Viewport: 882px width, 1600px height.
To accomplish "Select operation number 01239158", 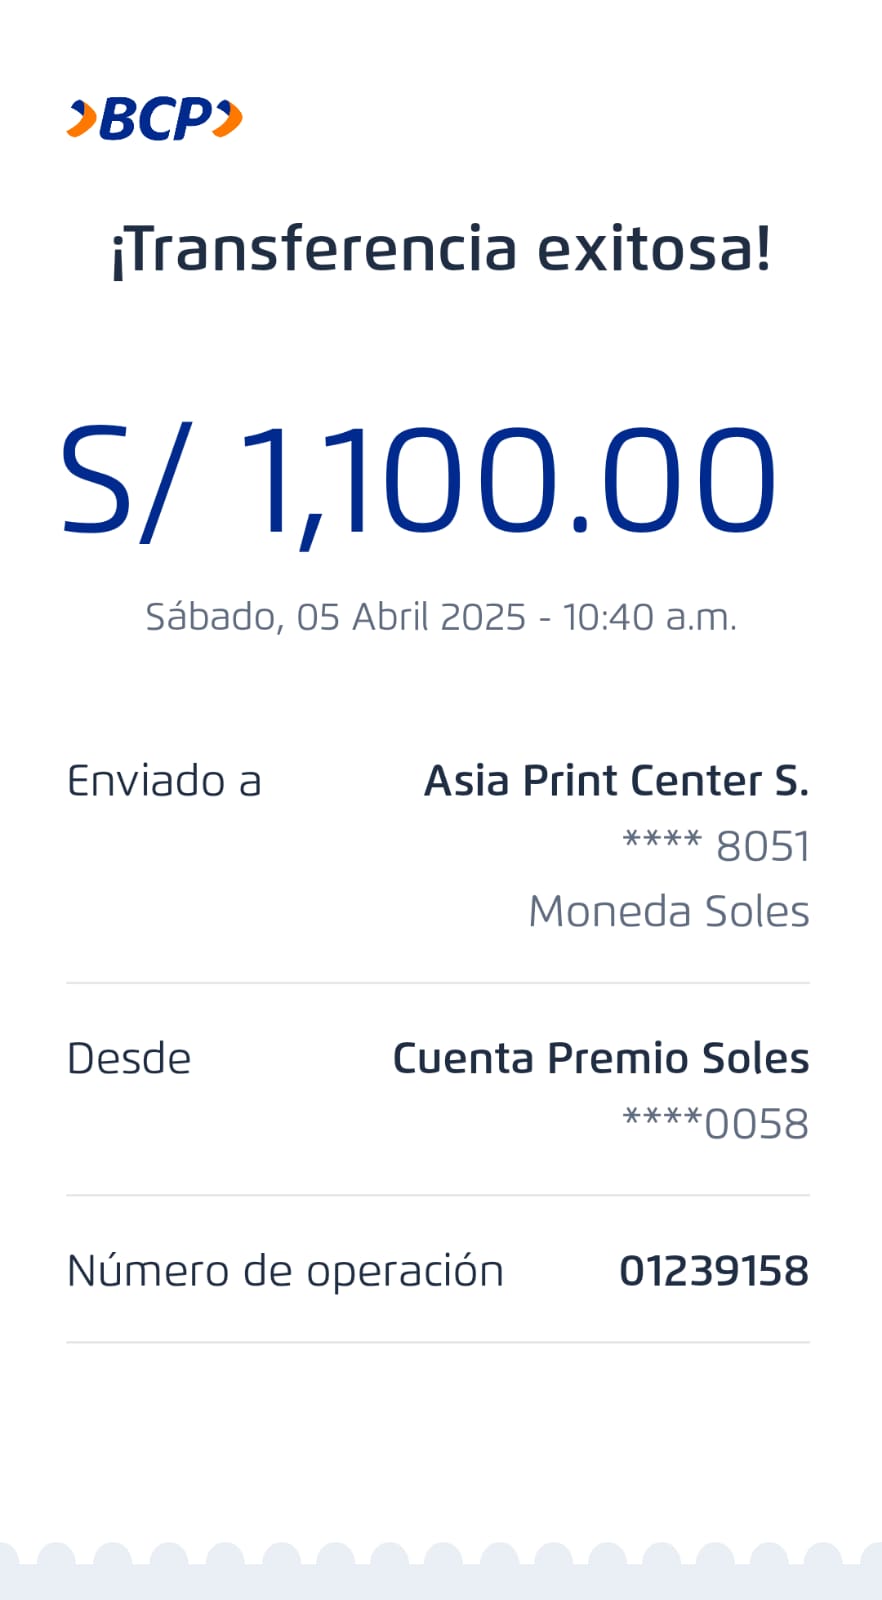I will (x=714, y=1271).
